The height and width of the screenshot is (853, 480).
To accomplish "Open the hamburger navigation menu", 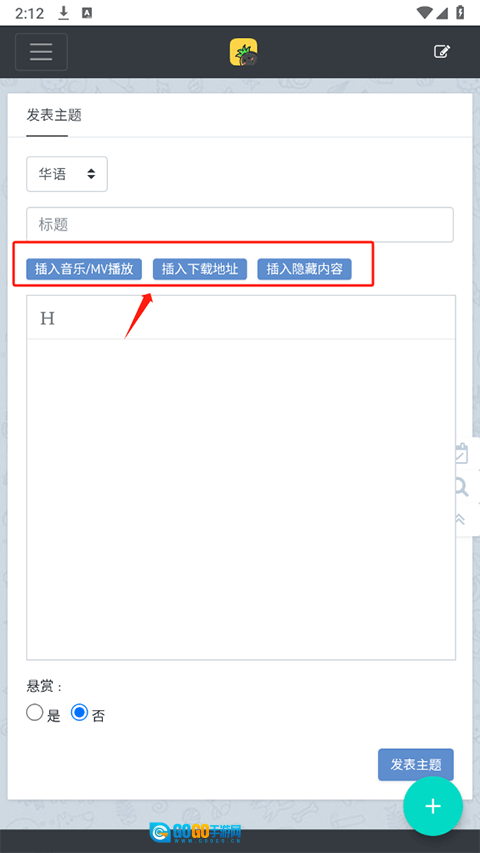I will (41, 52).
